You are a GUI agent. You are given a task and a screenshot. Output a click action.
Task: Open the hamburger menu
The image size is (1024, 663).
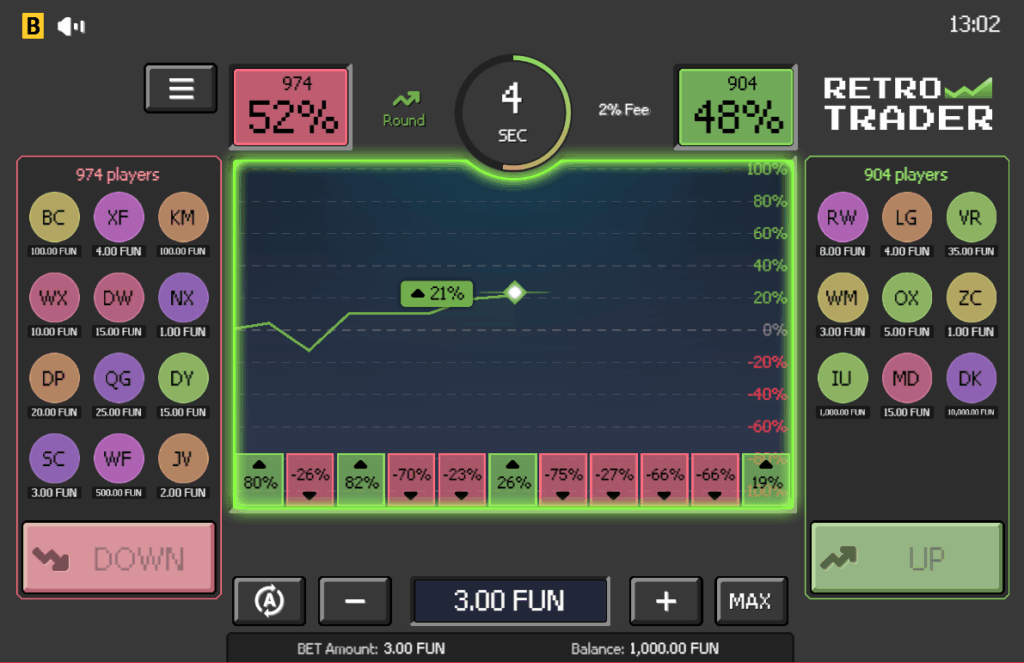pyautogui.click(x=181, y=88)
